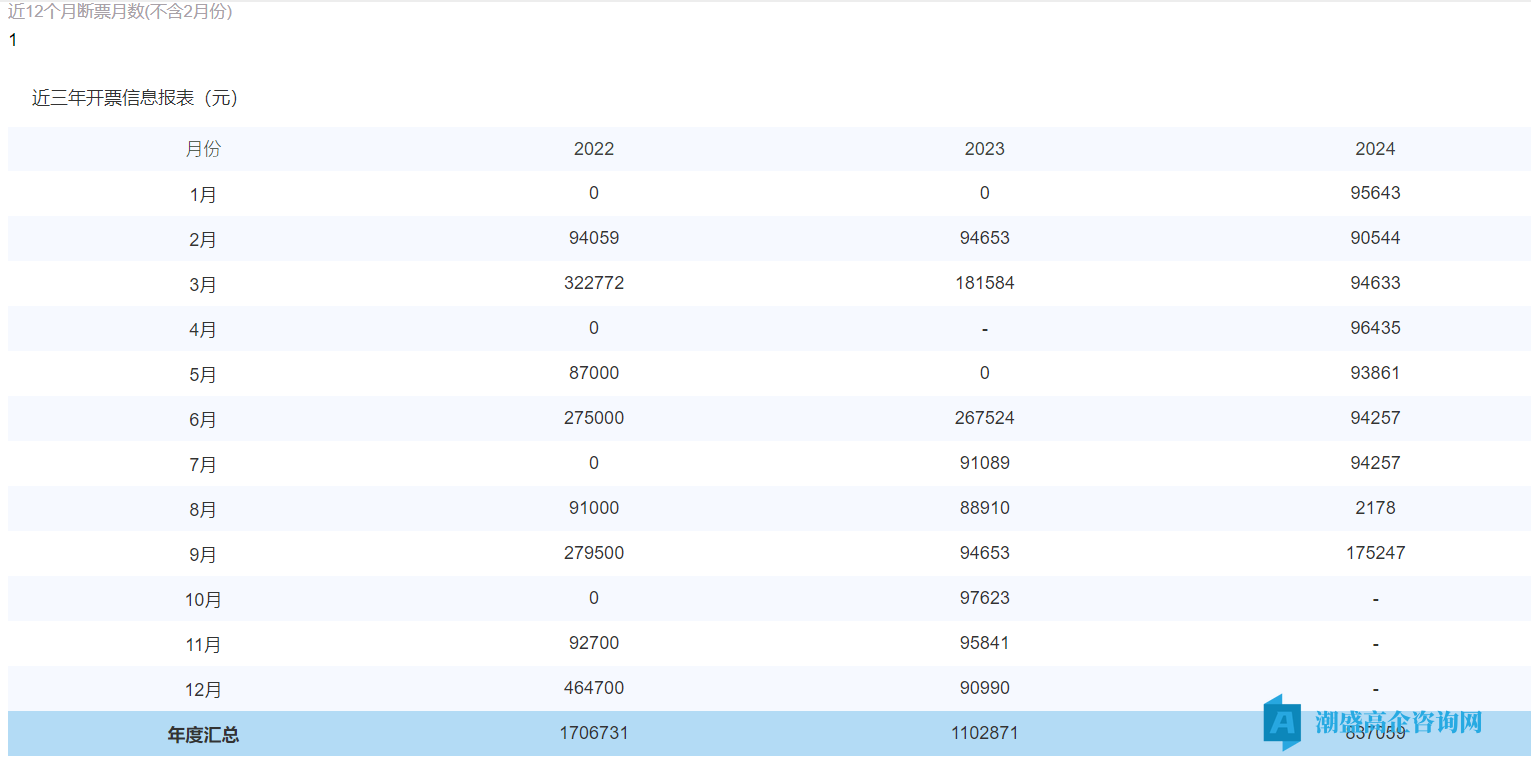
Task: Select 6月 2024 value 94257
Action: 1375,418
